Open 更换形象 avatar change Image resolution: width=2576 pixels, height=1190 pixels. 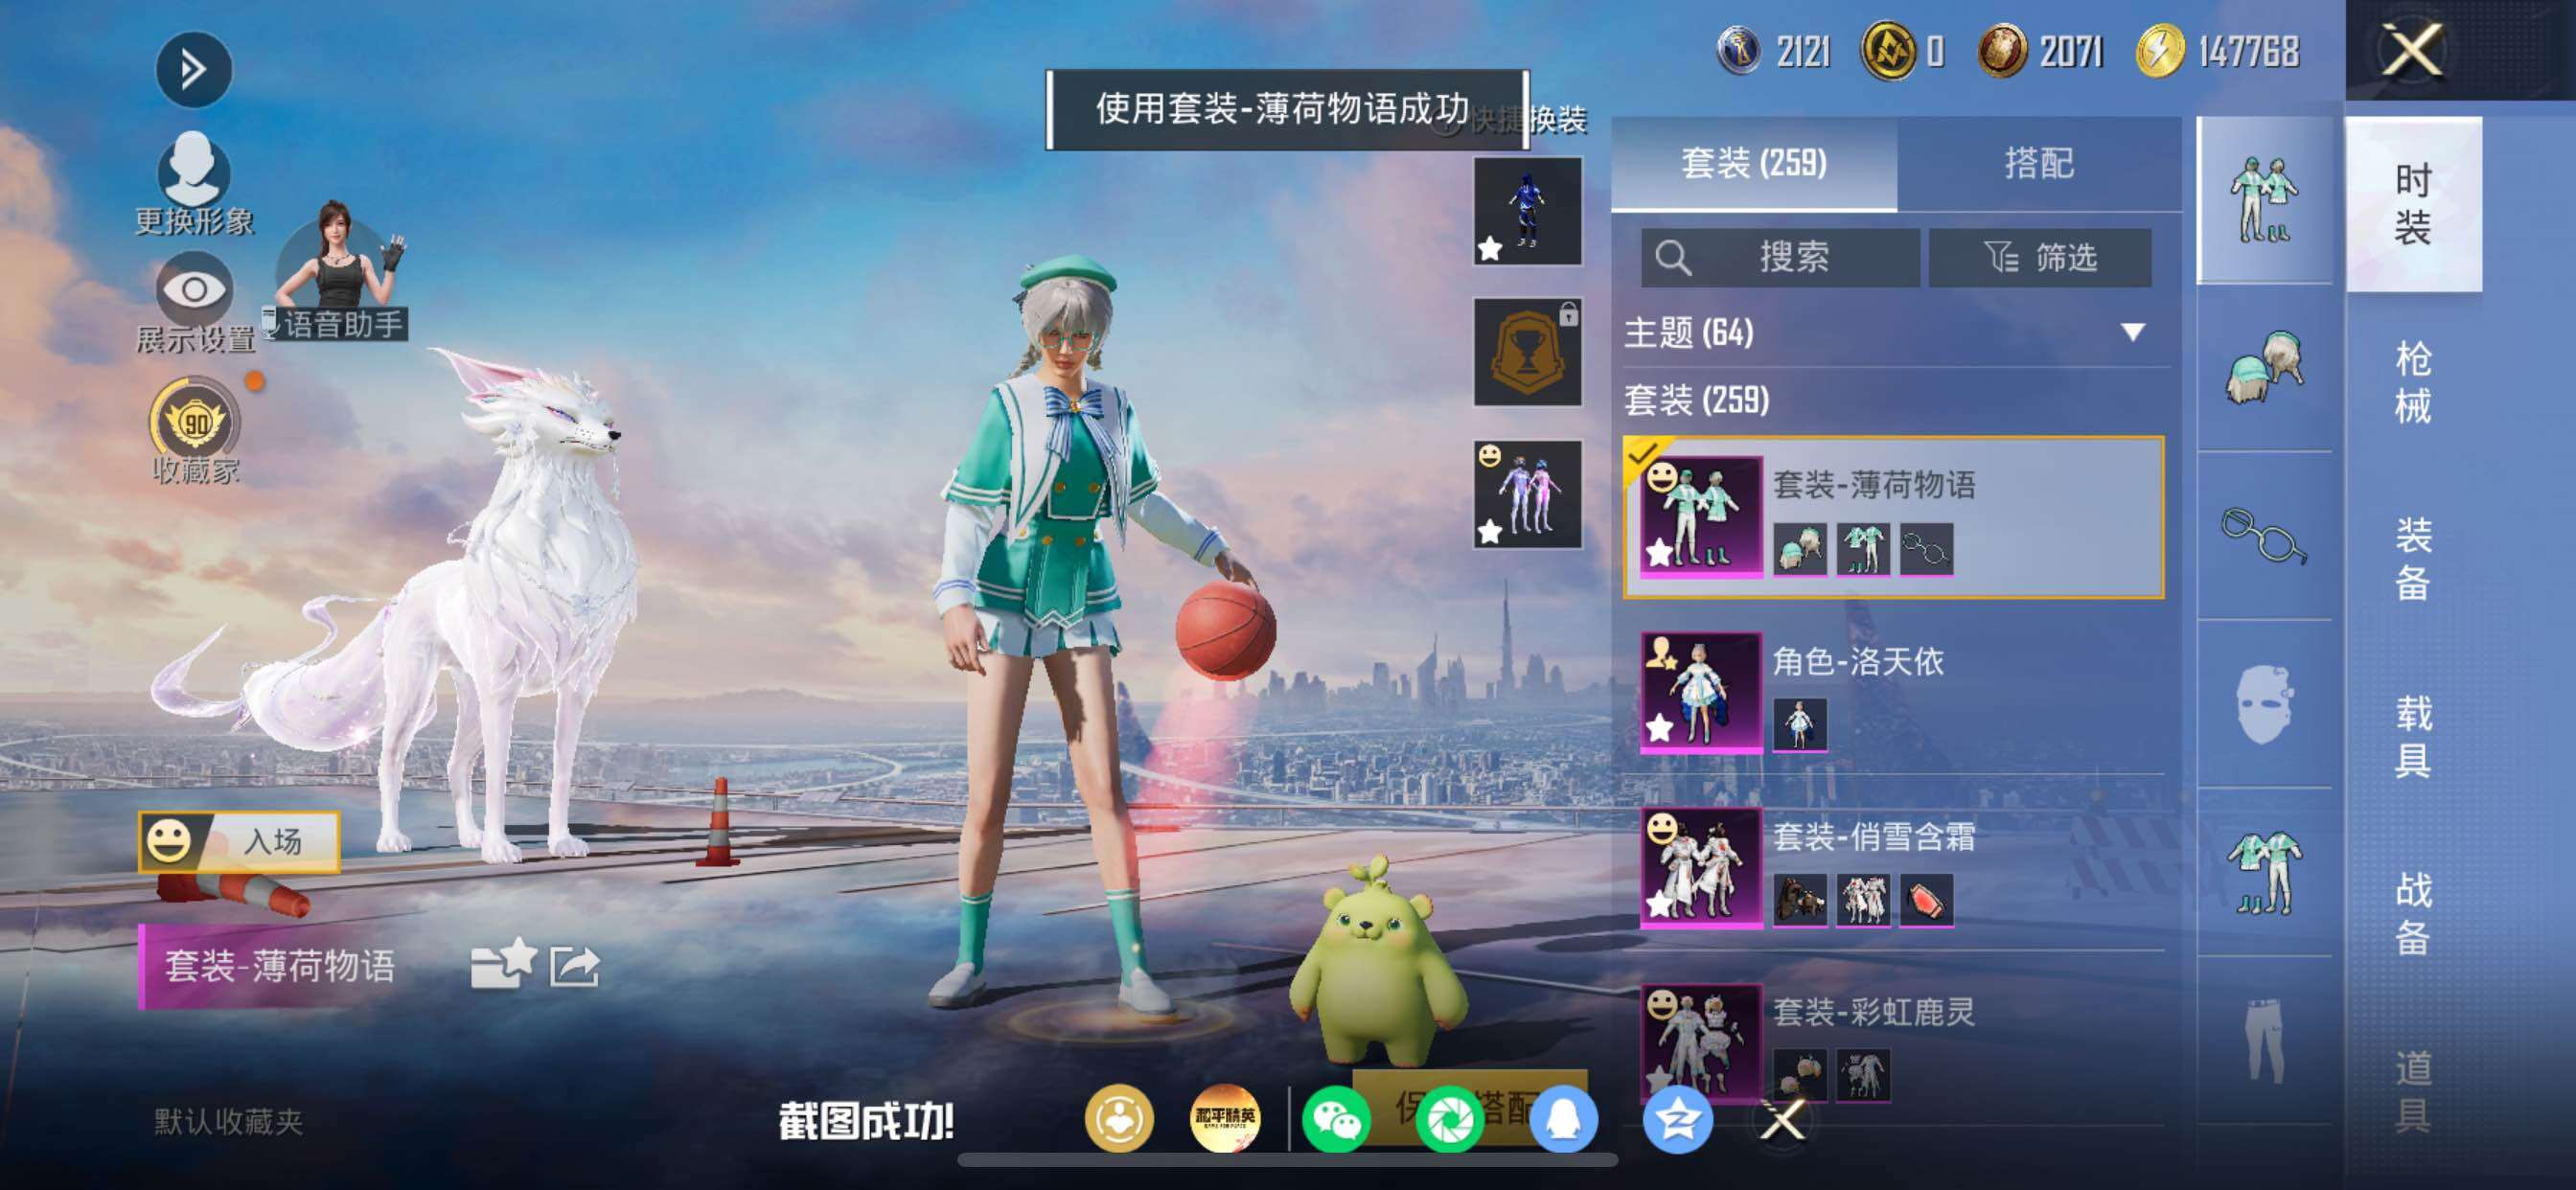(194, 184)
